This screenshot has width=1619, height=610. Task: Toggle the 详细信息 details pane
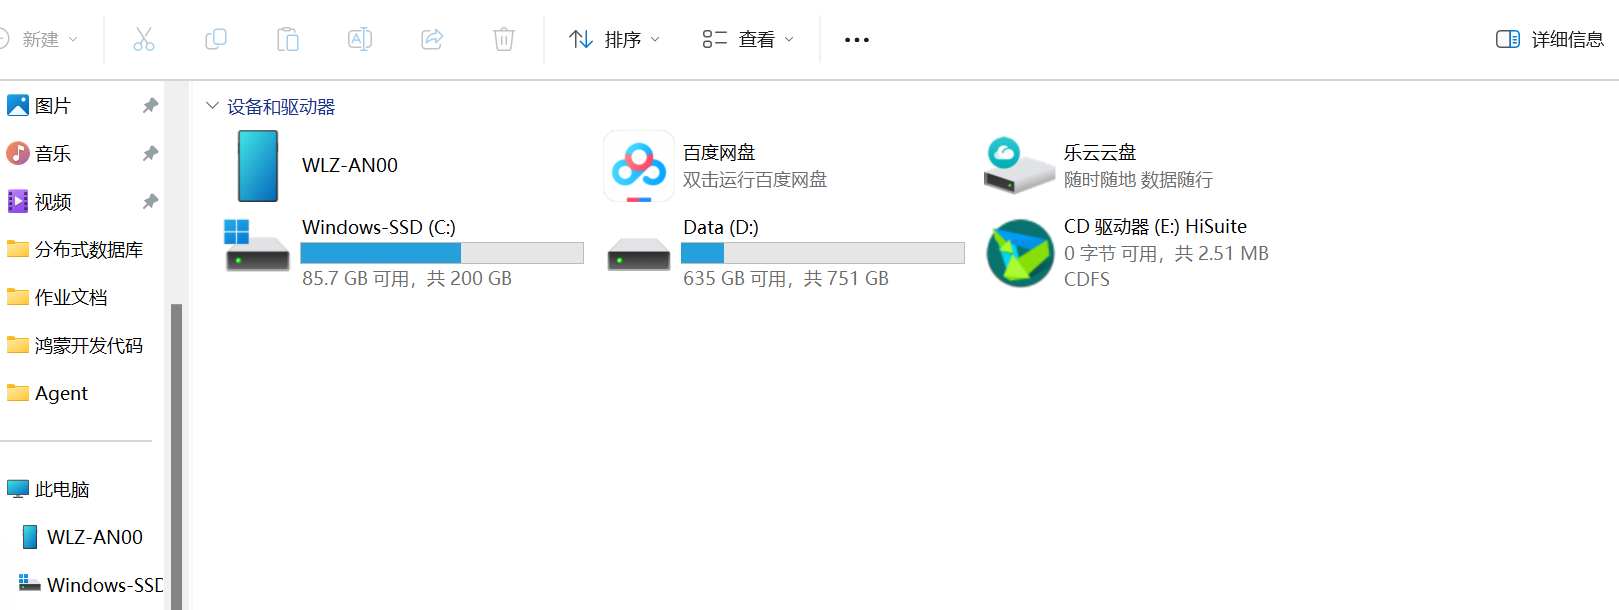pyautogui.click(x=1550, y=39)
